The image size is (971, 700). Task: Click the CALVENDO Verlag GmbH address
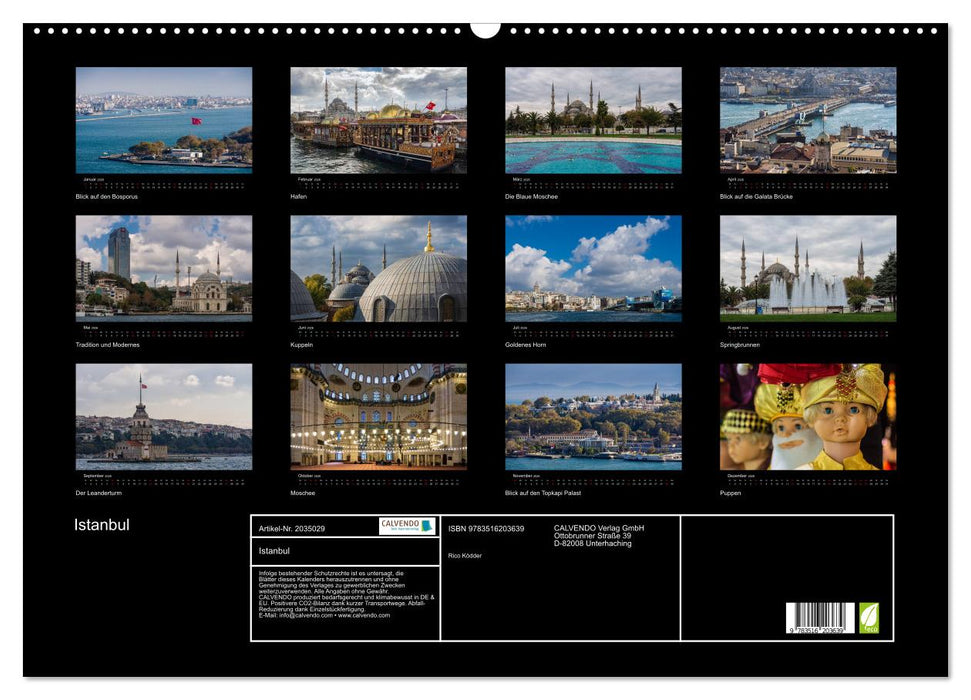click(598, 535)
